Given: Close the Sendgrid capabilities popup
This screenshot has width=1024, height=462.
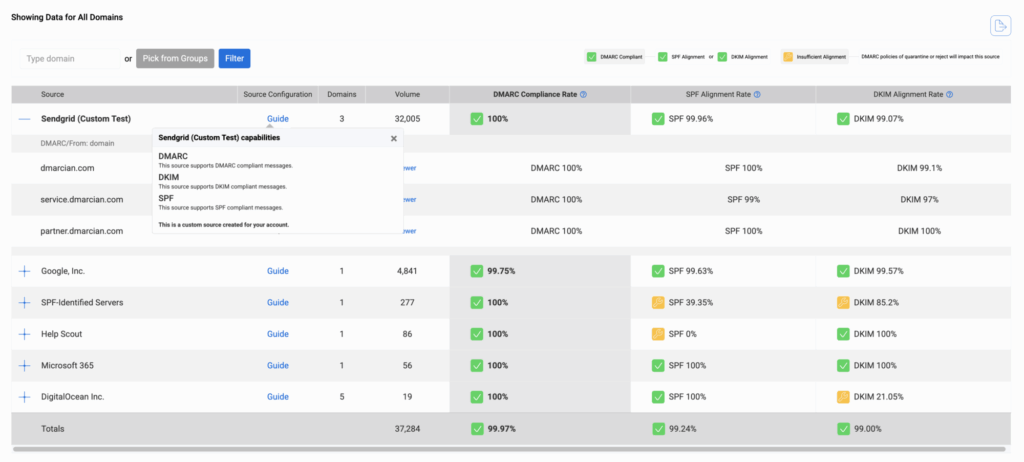Looking at the screenshot, I should coord(394,139).
